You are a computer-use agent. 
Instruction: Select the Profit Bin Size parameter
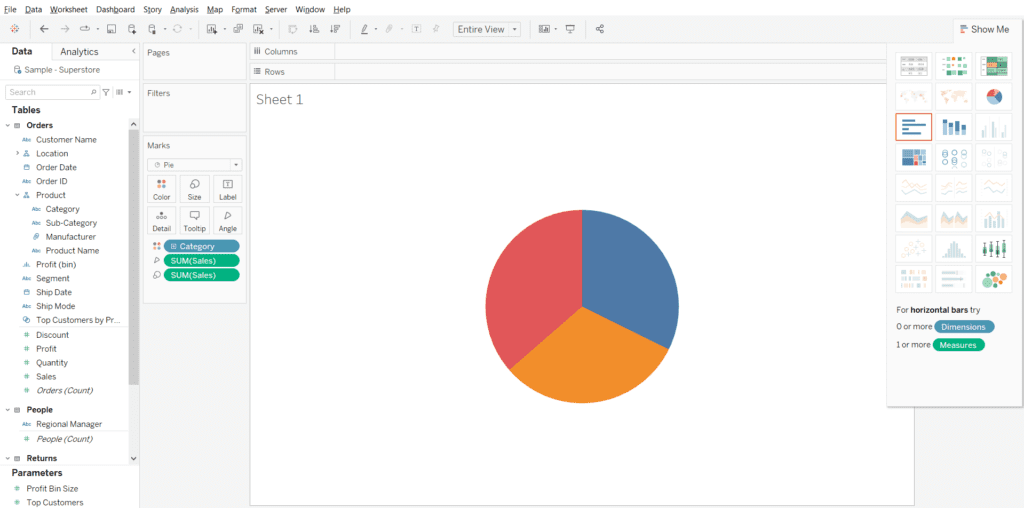(x=52, y=488)
